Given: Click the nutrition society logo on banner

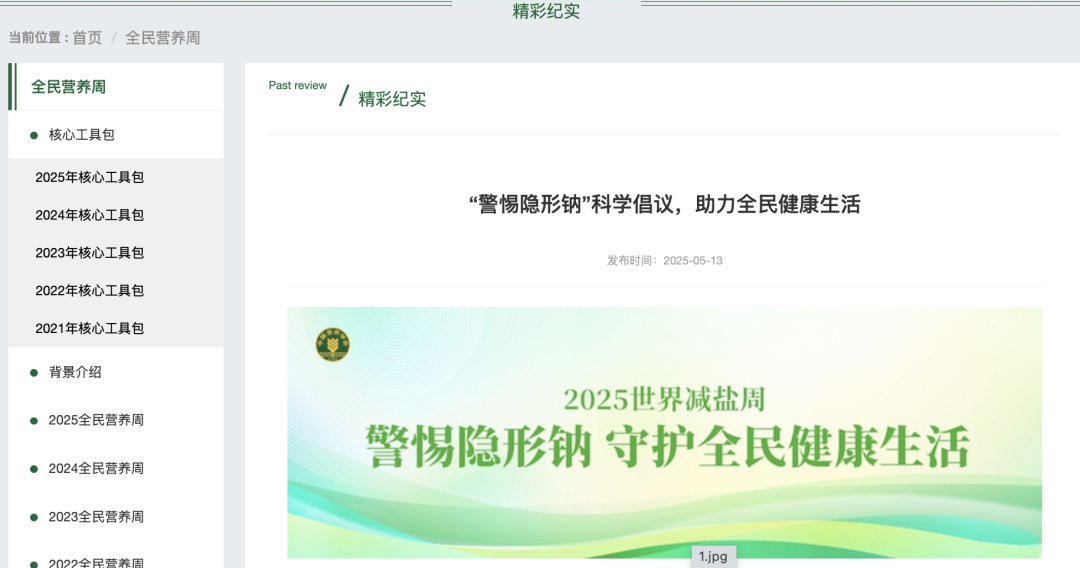Looking at the screenshot, I should pos(333,344).
